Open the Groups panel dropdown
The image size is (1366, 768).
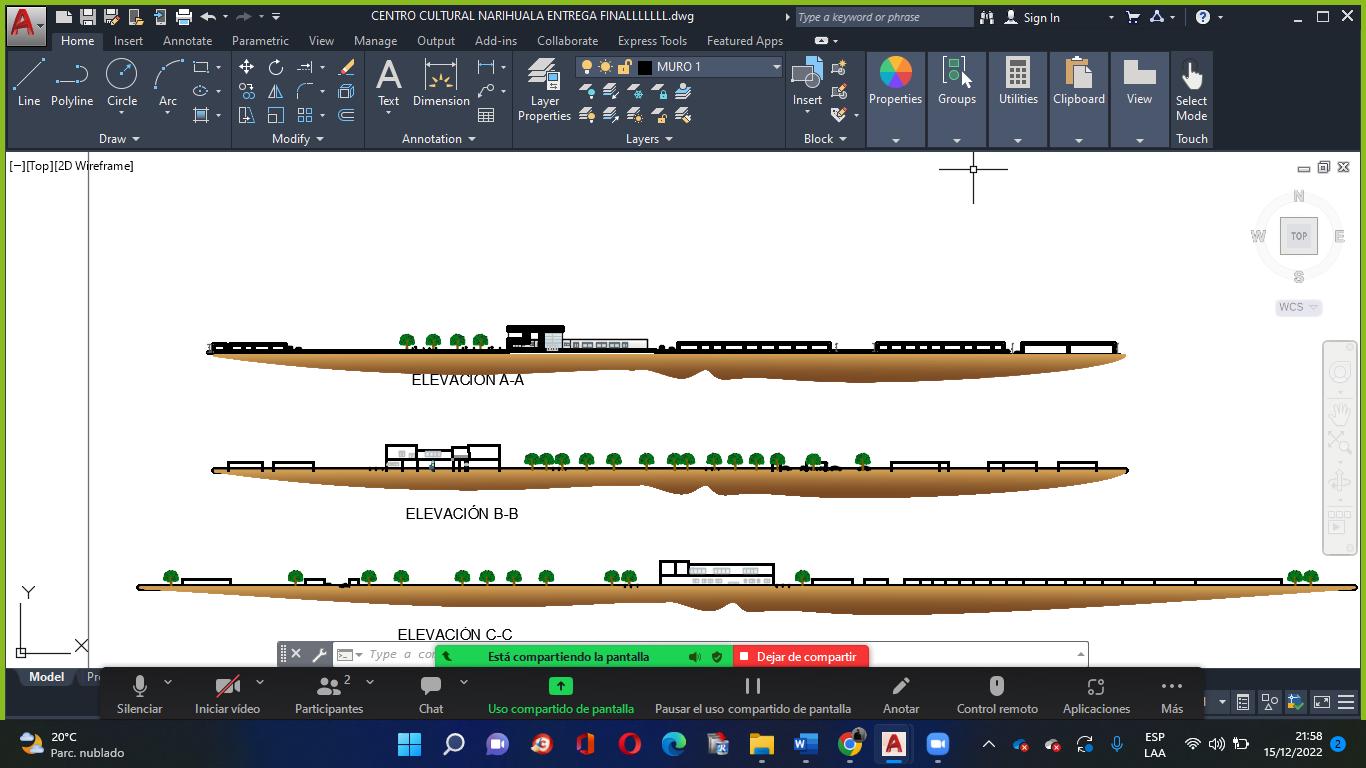[x=956, y=139]
